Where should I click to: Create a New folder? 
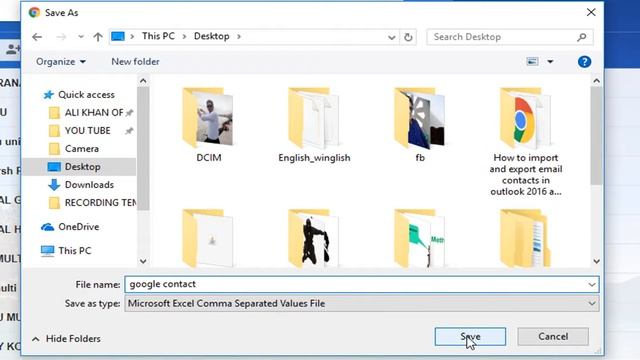pos(136,62)
